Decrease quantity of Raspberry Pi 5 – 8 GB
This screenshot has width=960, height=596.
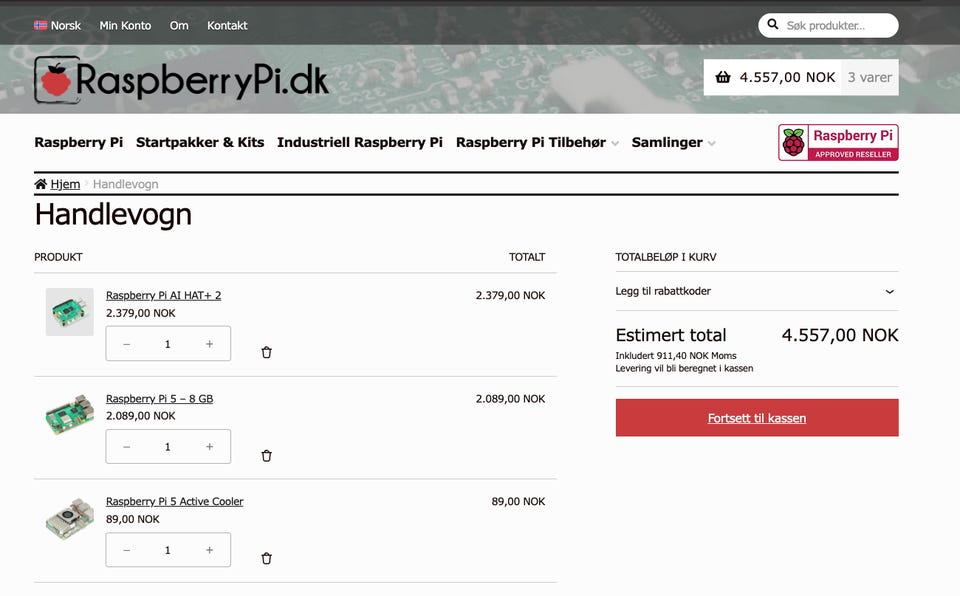coord(127,447)
